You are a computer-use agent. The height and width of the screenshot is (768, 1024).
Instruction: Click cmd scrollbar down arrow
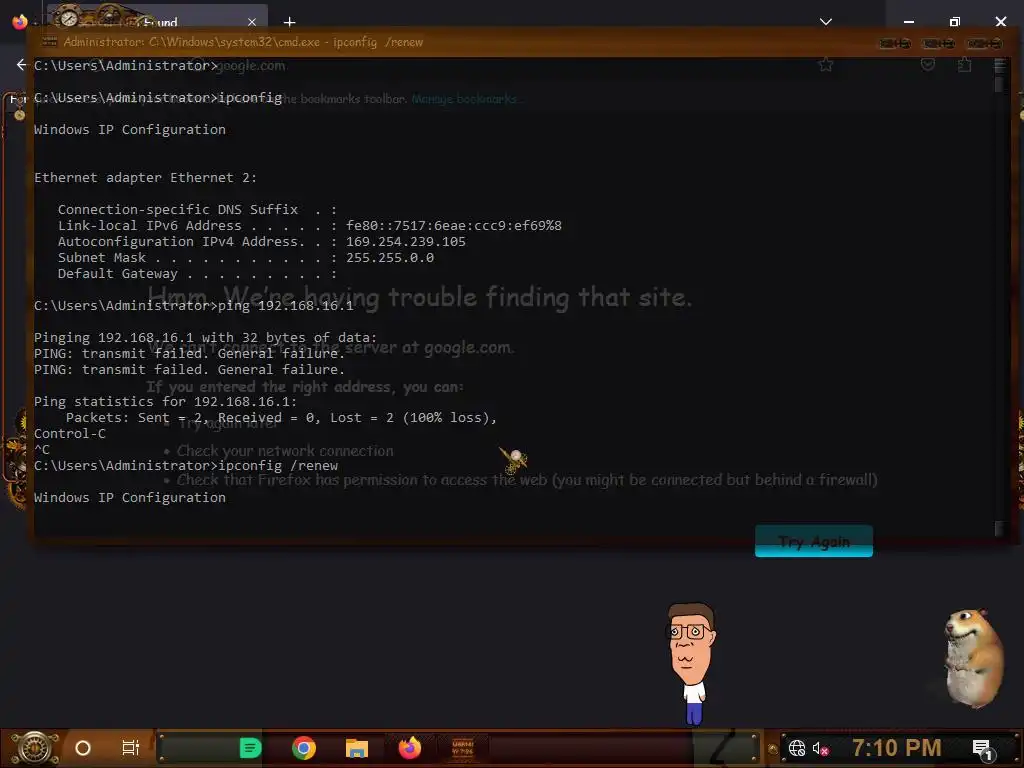point(999,528)
